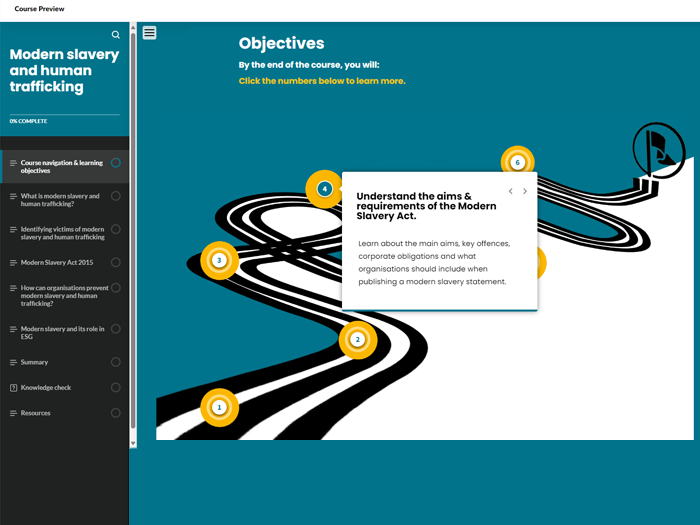Click completion circle for How can organisations prevent

pos(116,288)
